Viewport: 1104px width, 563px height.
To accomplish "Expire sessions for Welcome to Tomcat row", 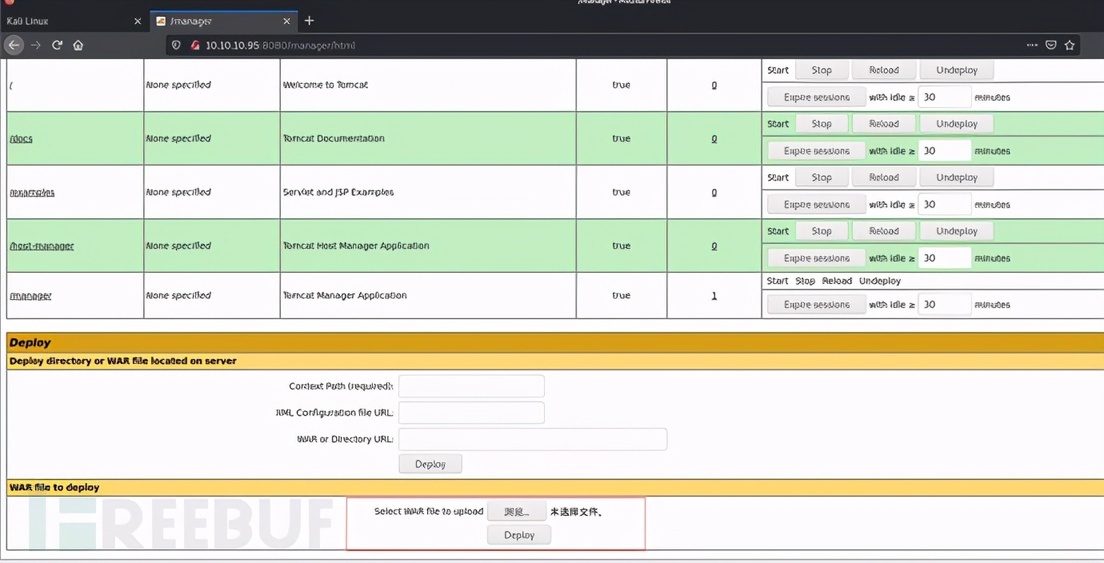I will pyautogui.click(x=816, y=97).
